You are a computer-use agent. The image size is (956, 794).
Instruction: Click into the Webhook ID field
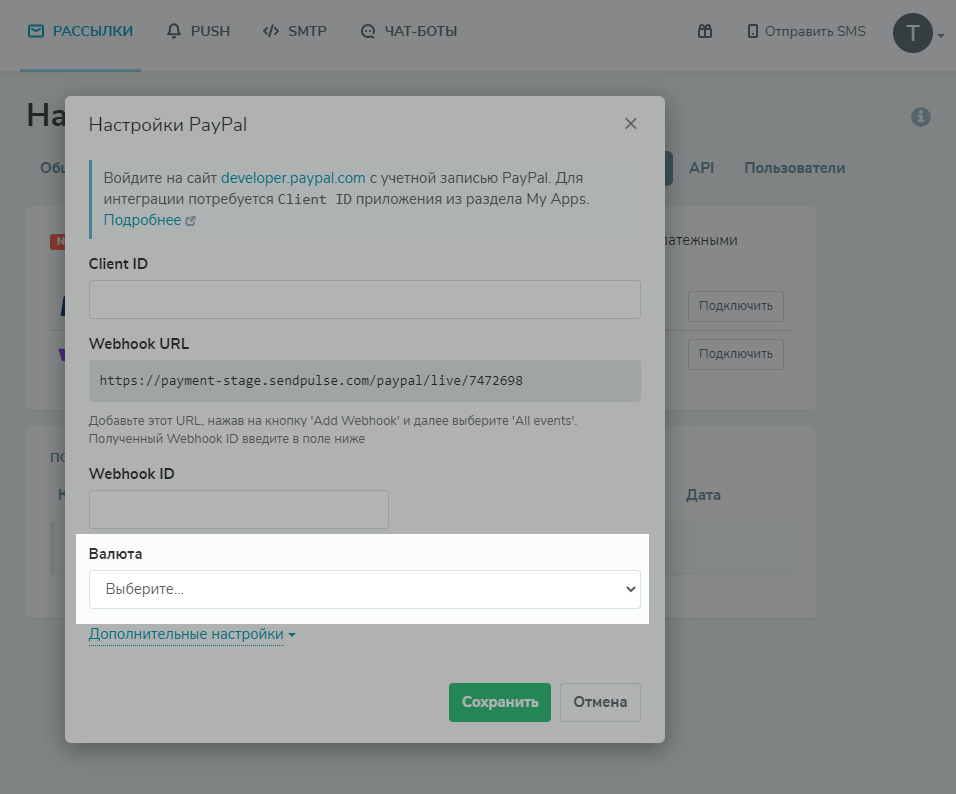pos(238,509)
